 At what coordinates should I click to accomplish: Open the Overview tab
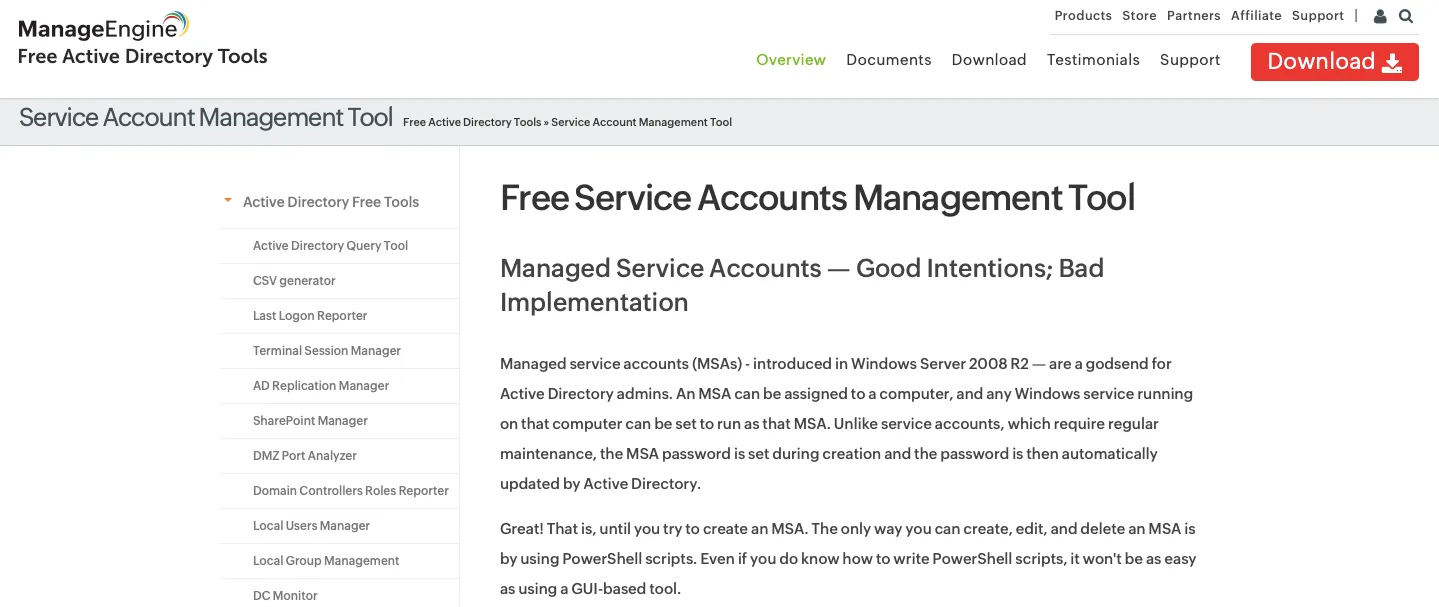pyautogui.click(x=791, y=60)
